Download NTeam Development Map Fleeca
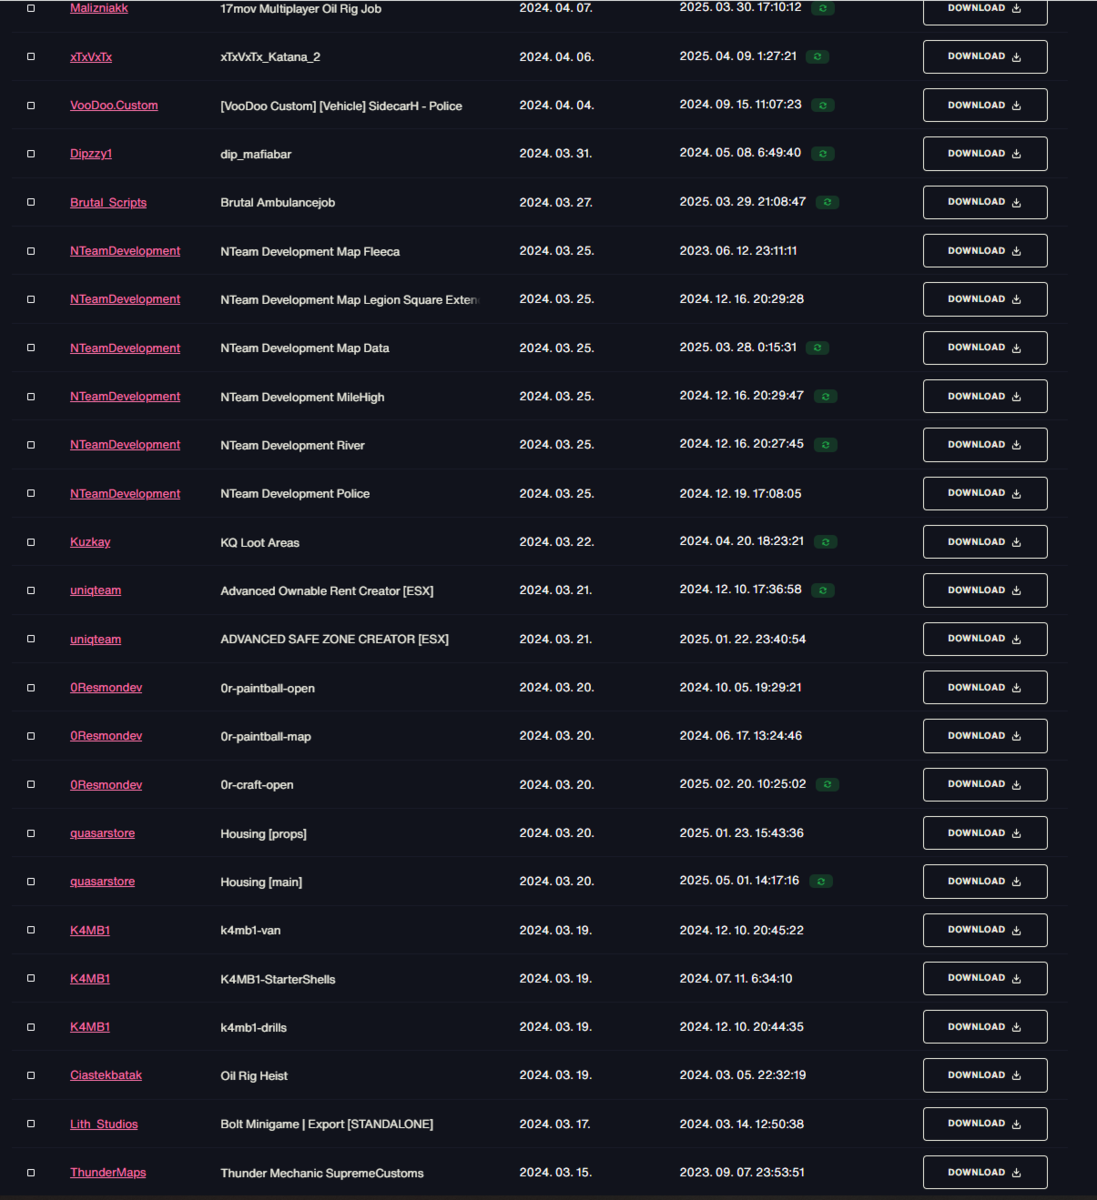Screen dimensions: 1097x1200 tap(985, 251)
